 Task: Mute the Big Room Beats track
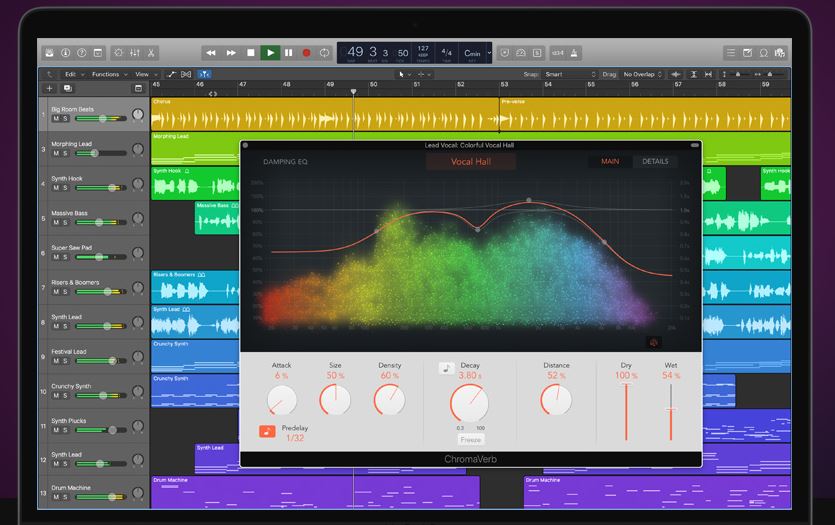[55, 118]
